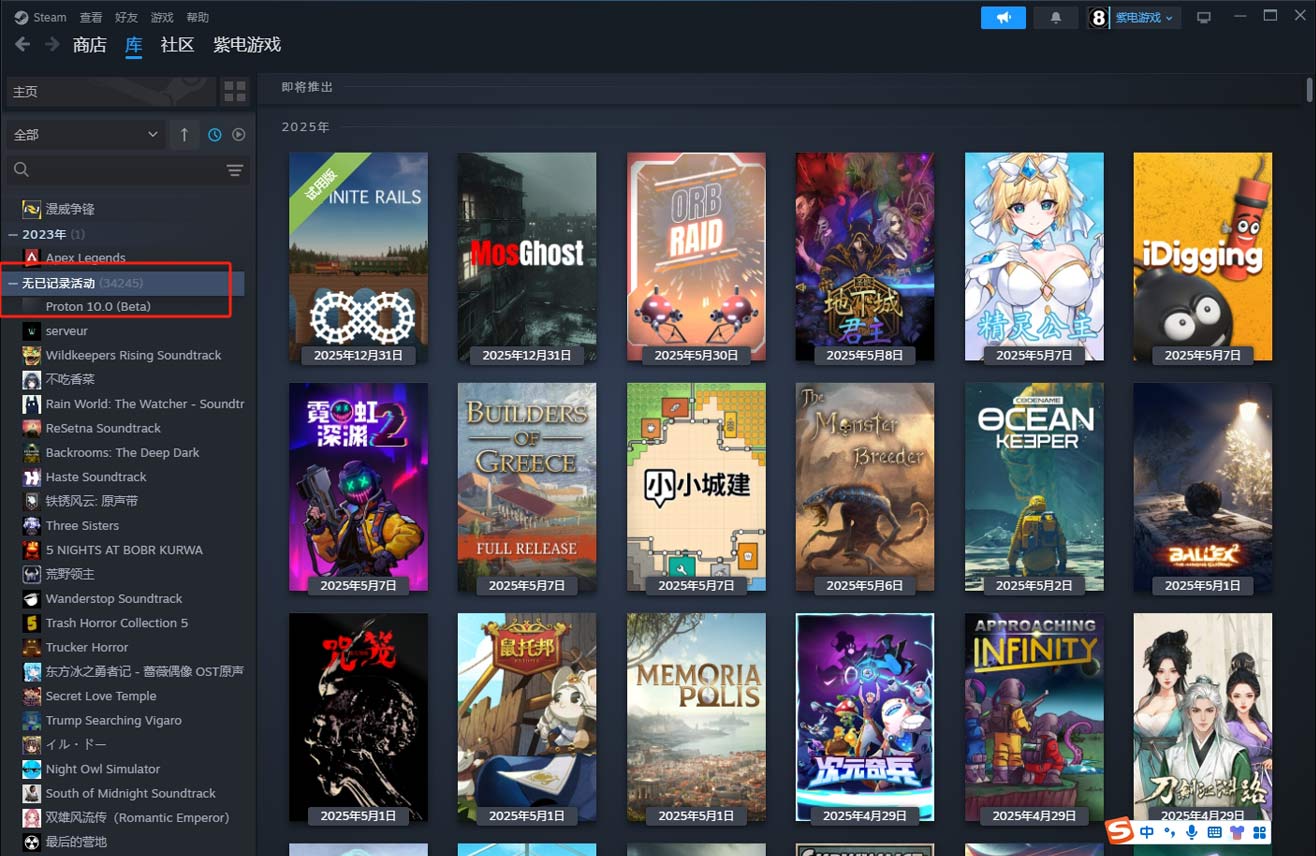The image size is (1316, 856).
Task: Click the library search input field
Action: pos(128,170)
